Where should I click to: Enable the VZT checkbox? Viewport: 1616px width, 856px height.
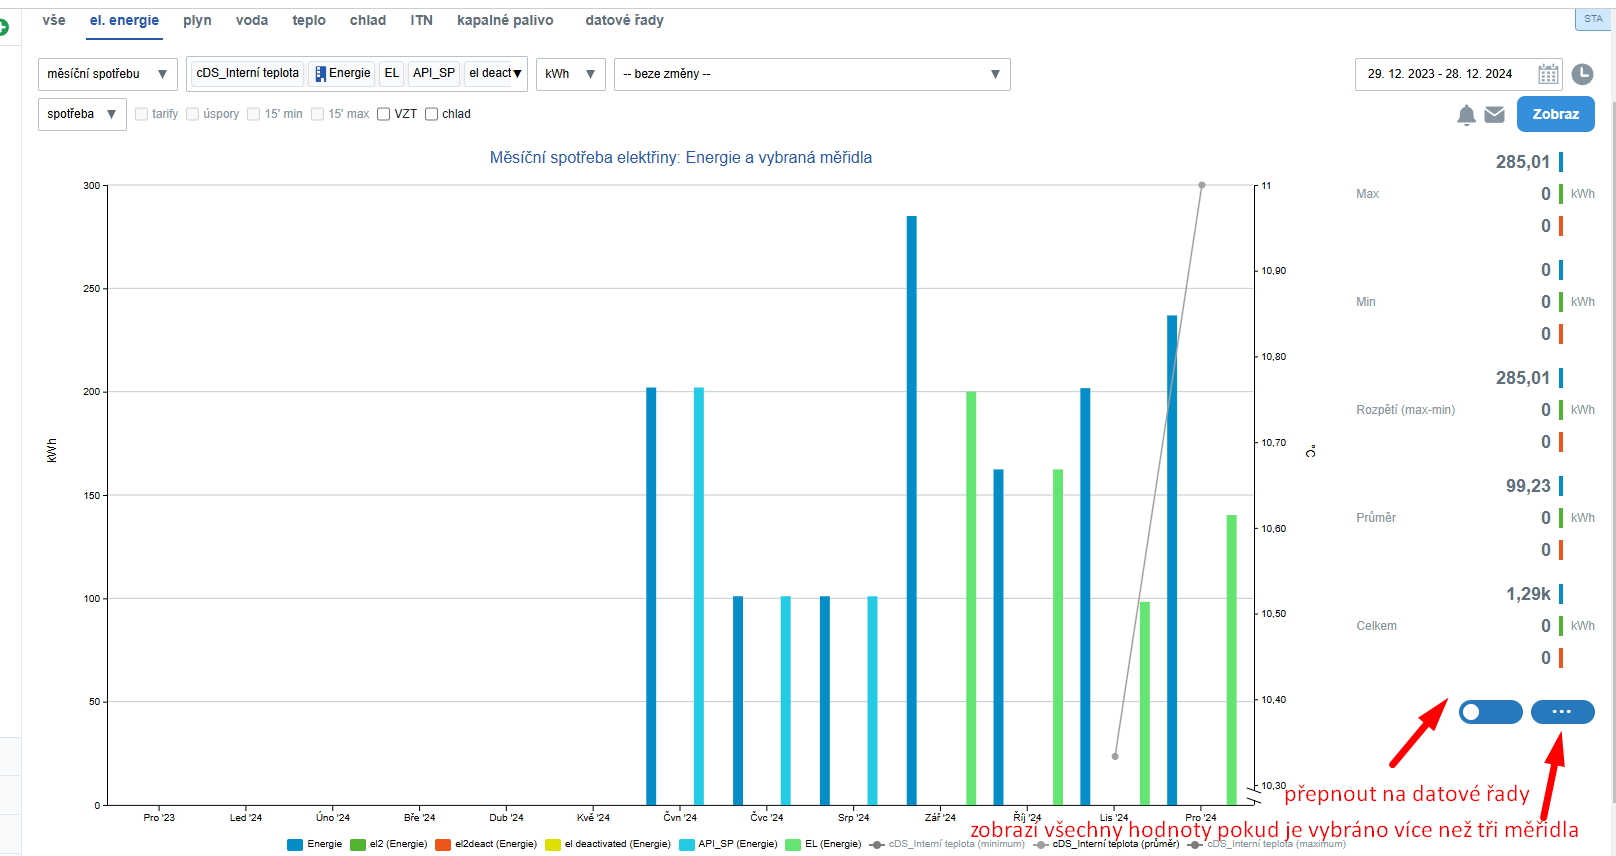click(x=384, y=114)
